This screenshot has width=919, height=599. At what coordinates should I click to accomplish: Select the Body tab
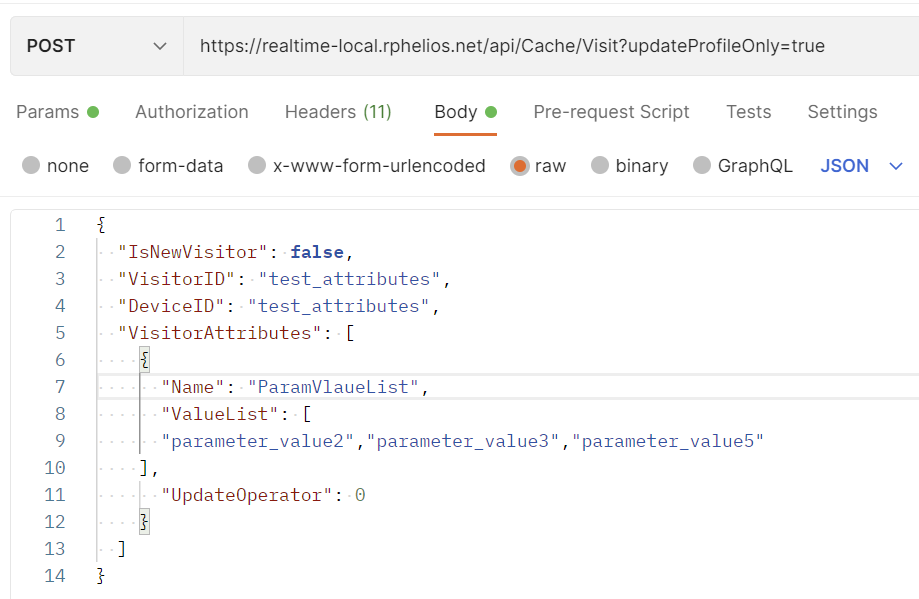click(x=455, y=112)
